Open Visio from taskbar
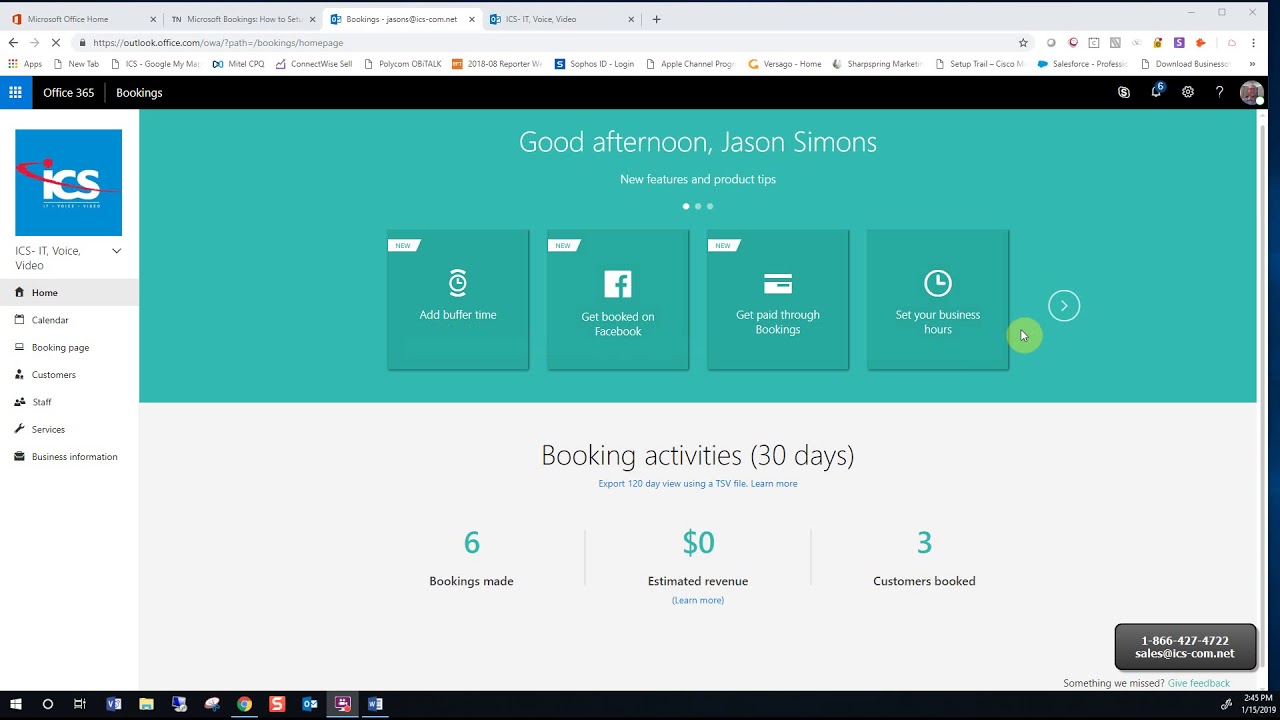Screen dimensions: 1280x720 [113, 704]
